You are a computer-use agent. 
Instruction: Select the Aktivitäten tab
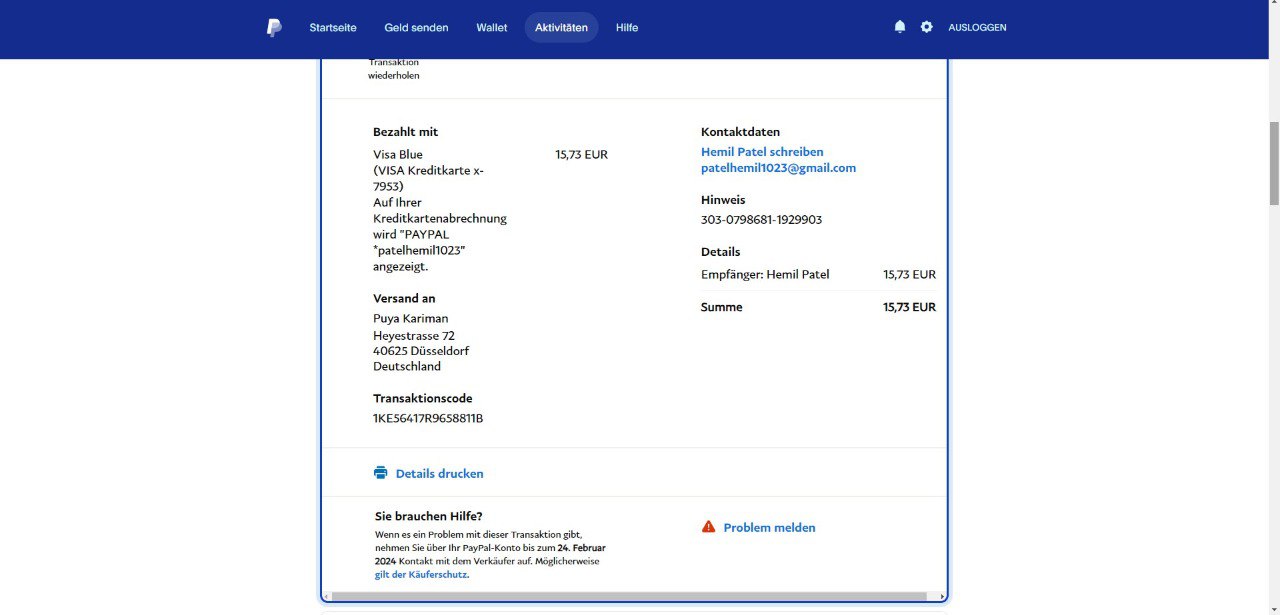[x=561, y=28]
